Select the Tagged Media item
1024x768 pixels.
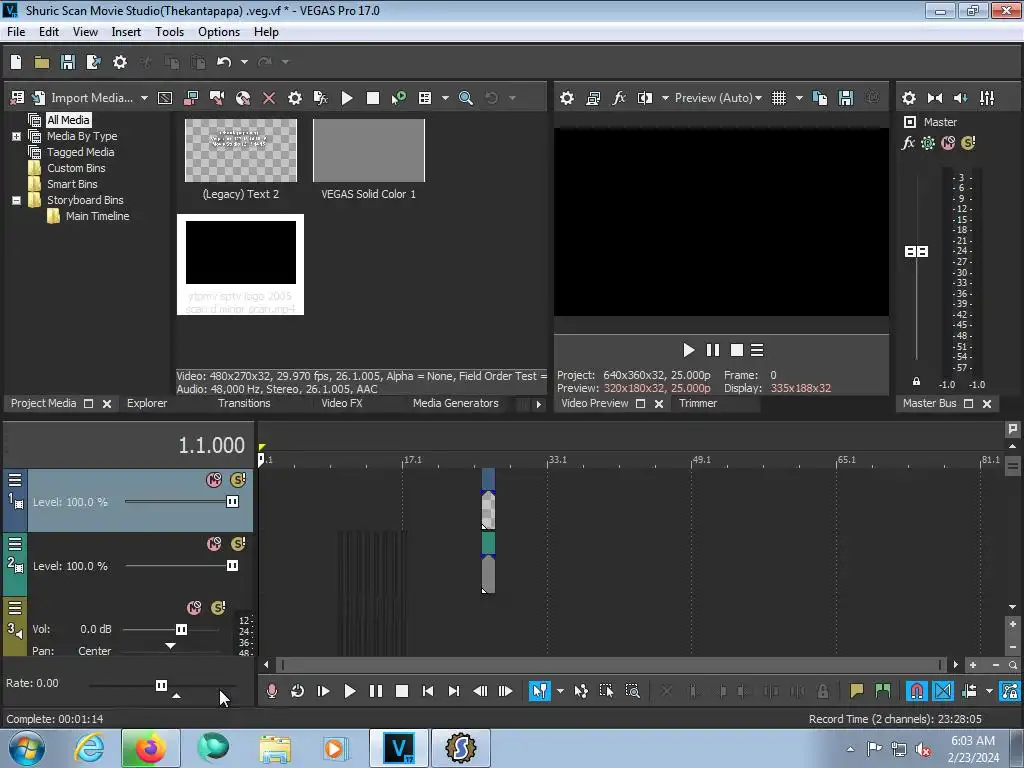tap(80, 152)
